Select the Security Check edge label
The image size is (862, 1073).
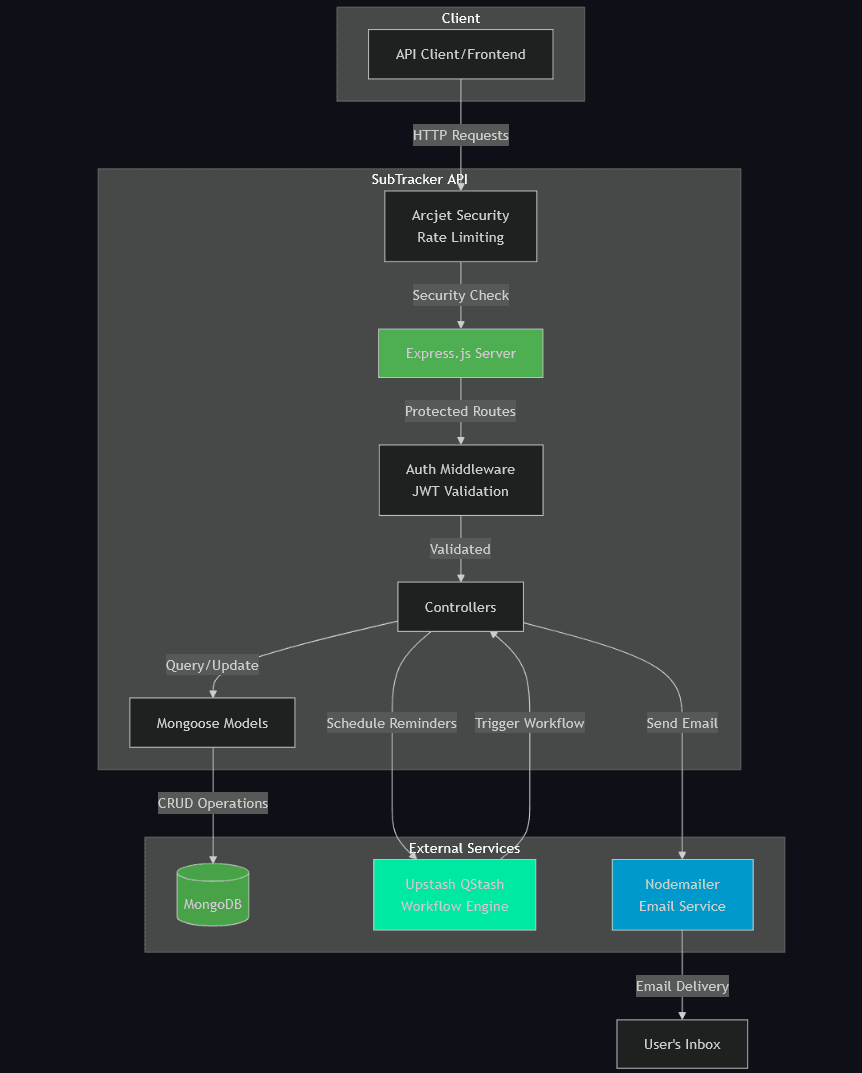coord(460,295)
